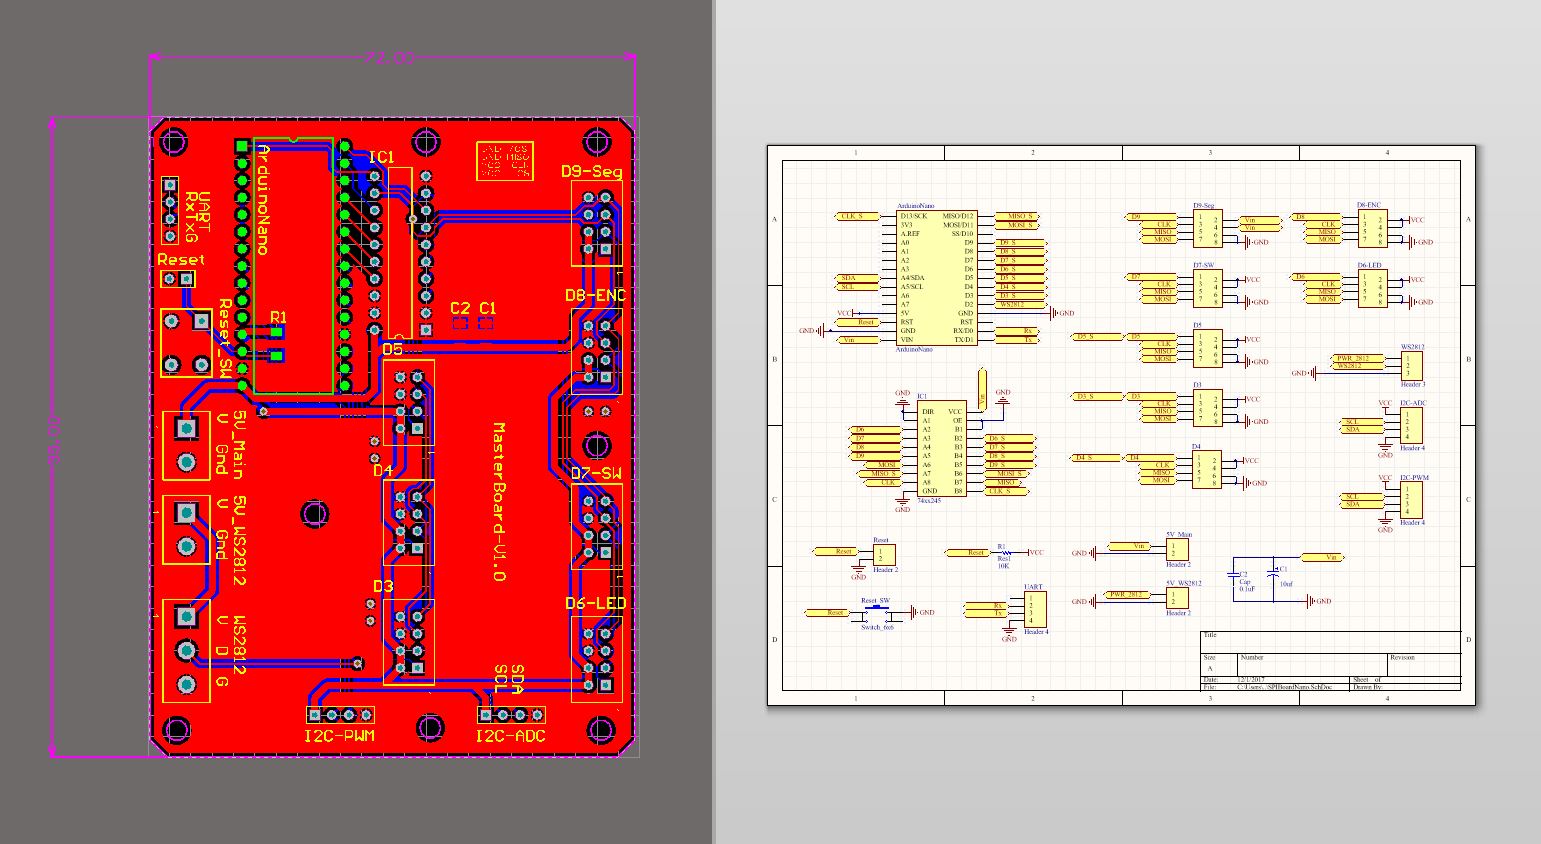Click the C1 10uf capacitor in the schematic

[x=1272, y=572]
